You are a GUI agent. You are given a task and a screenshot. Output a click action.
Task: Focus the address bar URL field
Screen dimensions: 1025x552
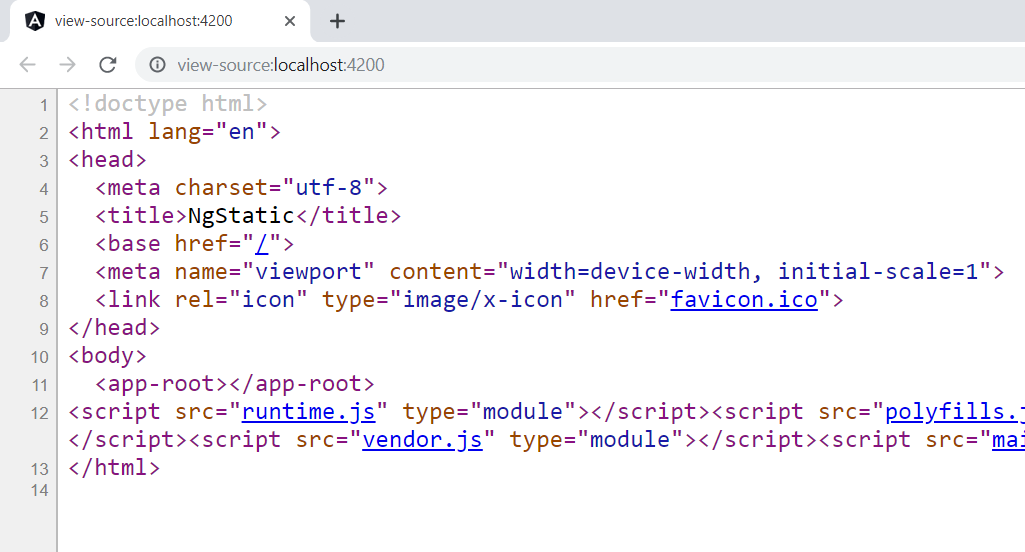500,65
